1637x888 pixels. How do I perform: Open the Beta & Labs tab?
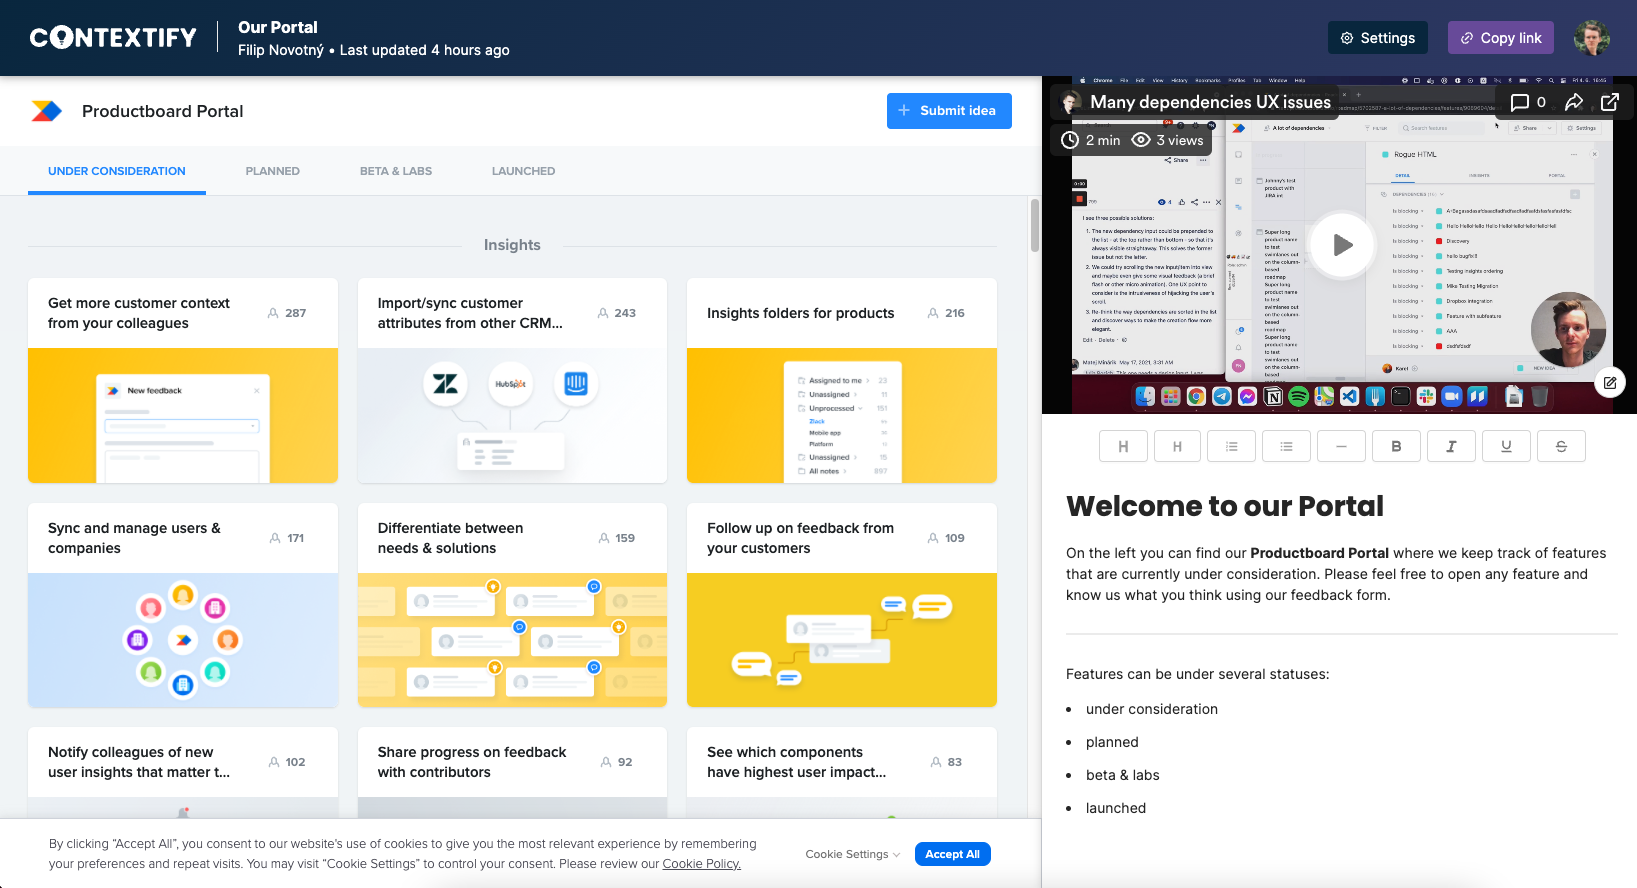pos(396,171)
